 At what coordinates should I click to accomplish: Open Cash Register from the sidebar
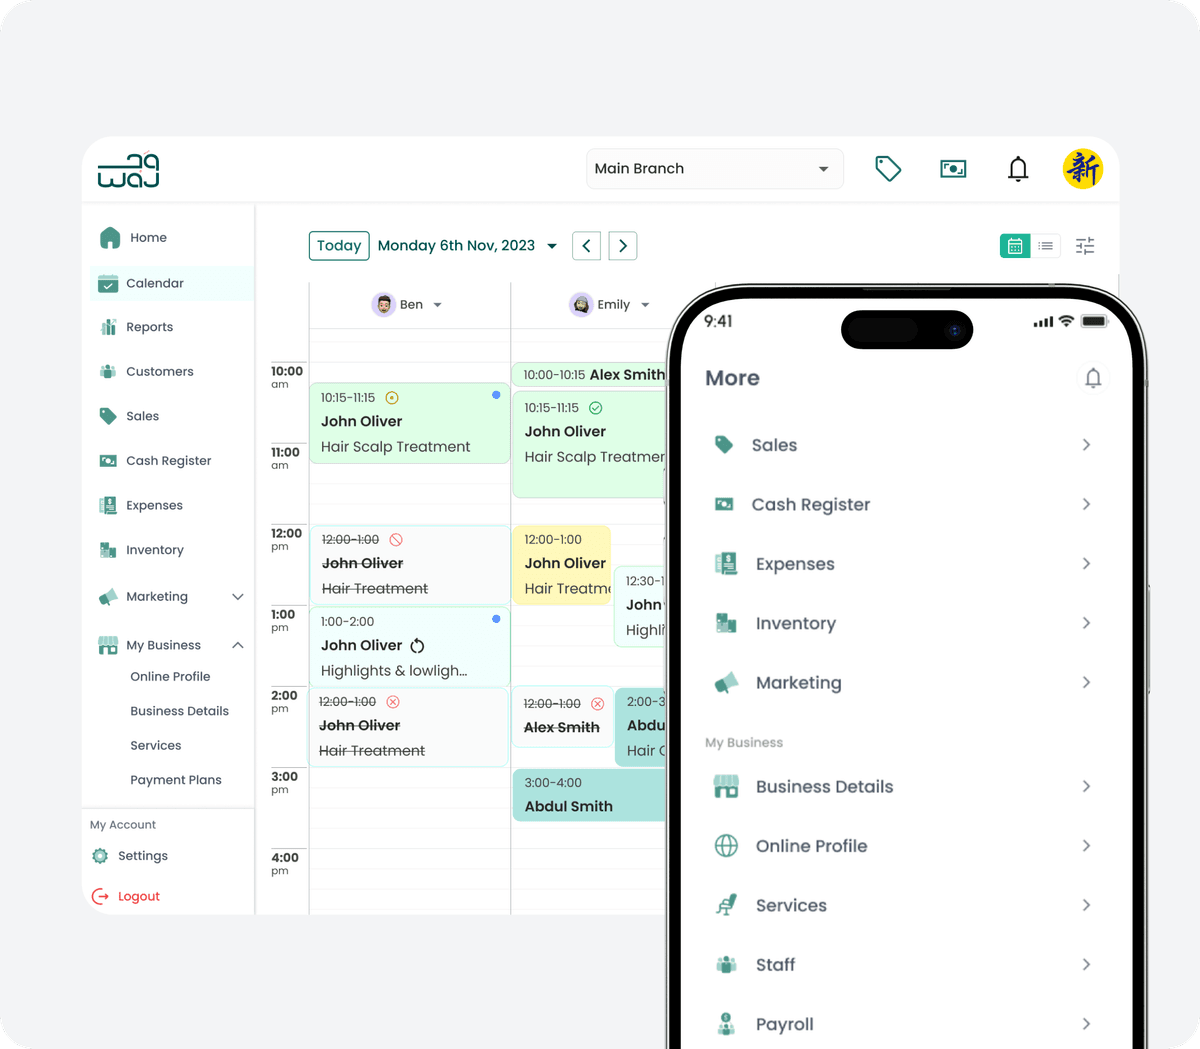click(170, 460)
